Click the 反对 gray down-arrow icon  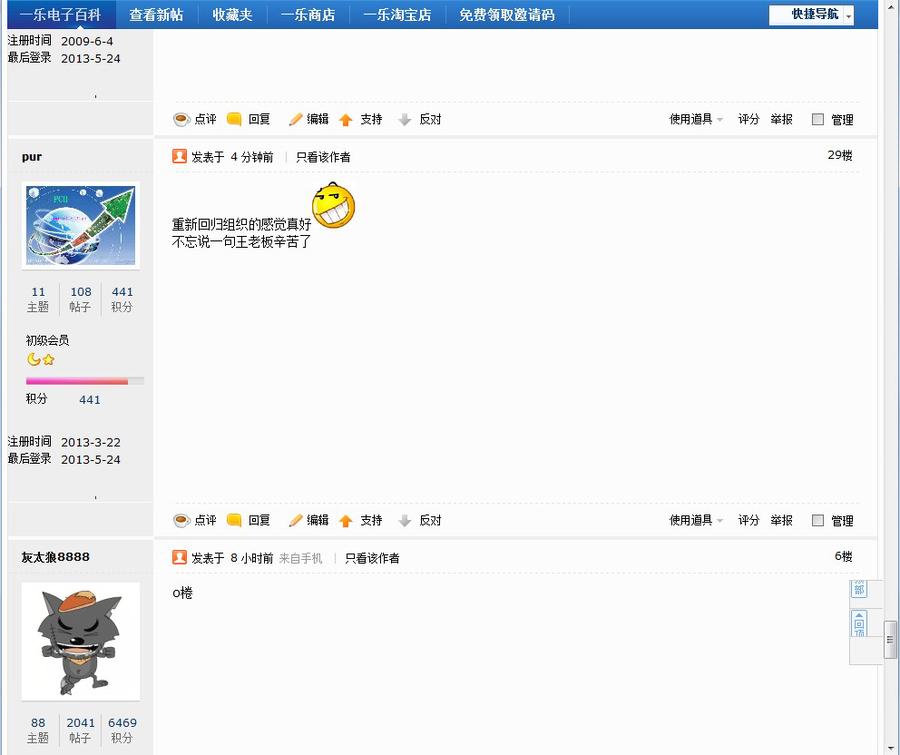point(404,520)
